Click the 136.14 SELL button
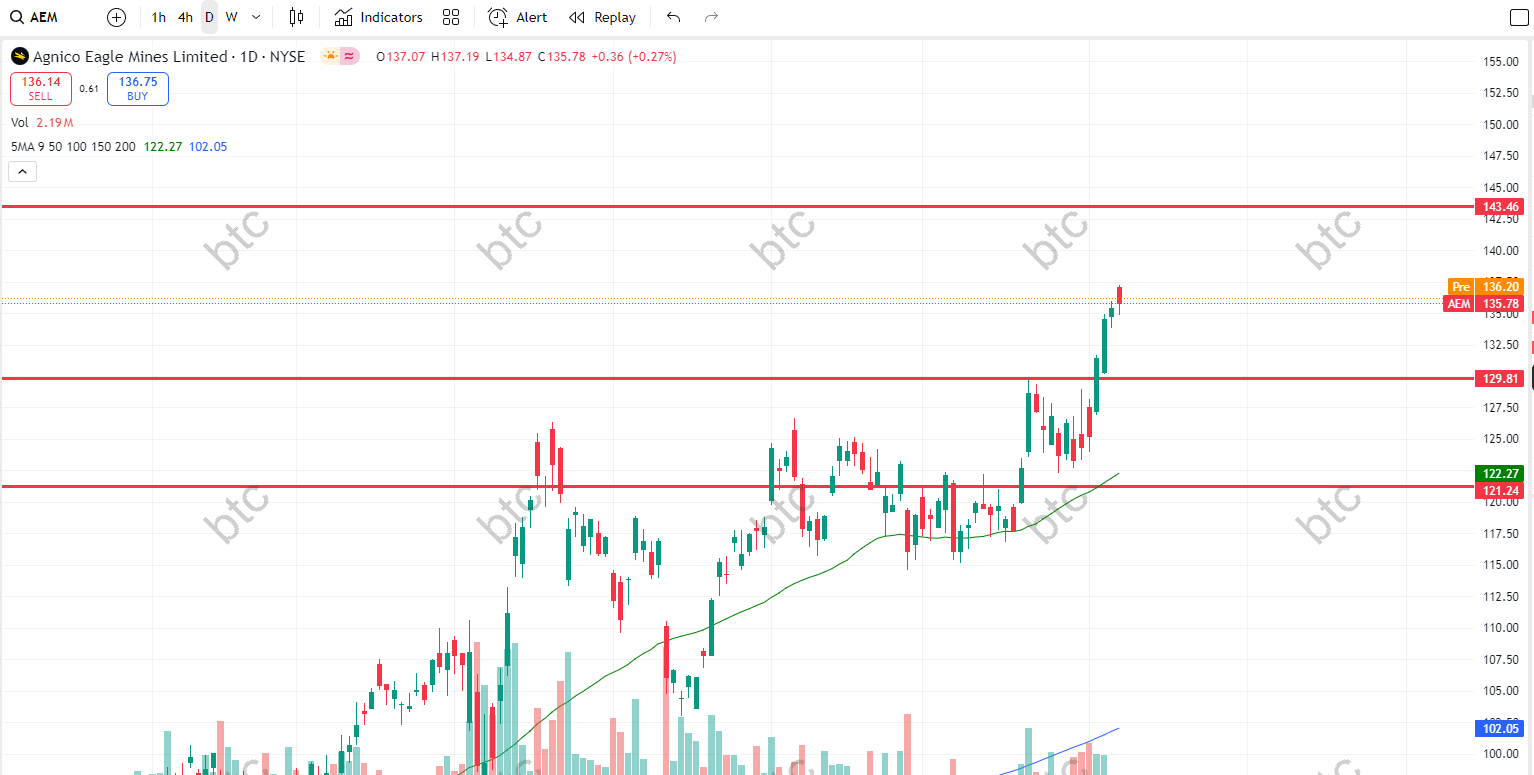Screen dimensions: 1534x775 (x=41, y=89)
